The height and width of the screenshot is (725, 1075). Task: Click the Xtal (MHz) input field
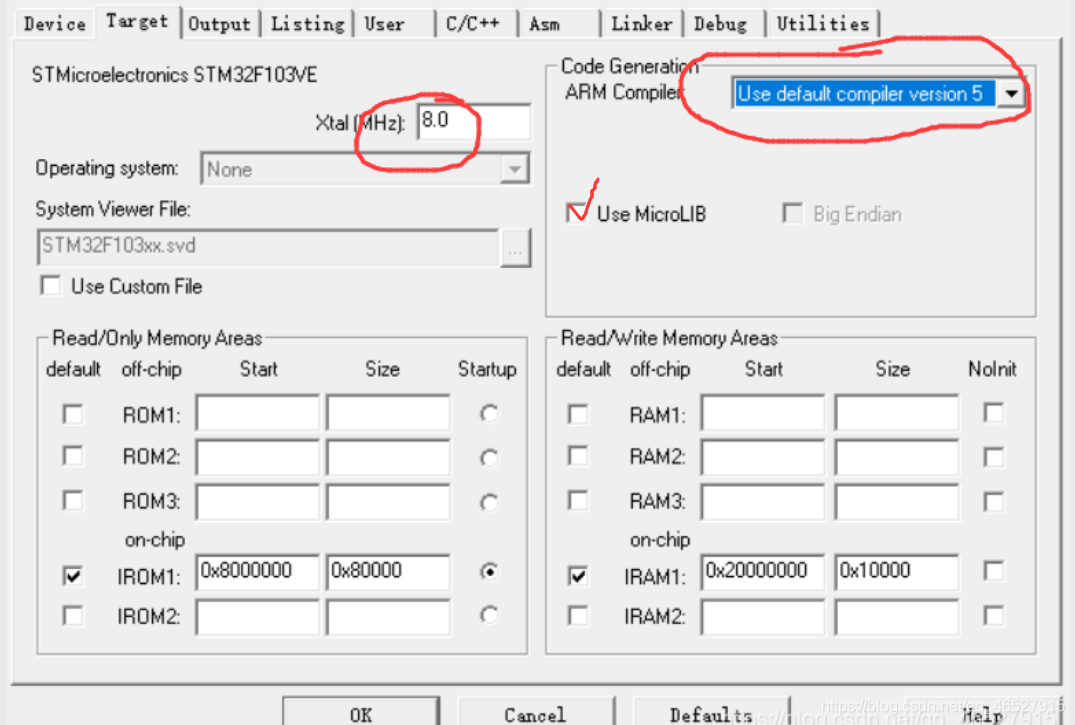473,121
